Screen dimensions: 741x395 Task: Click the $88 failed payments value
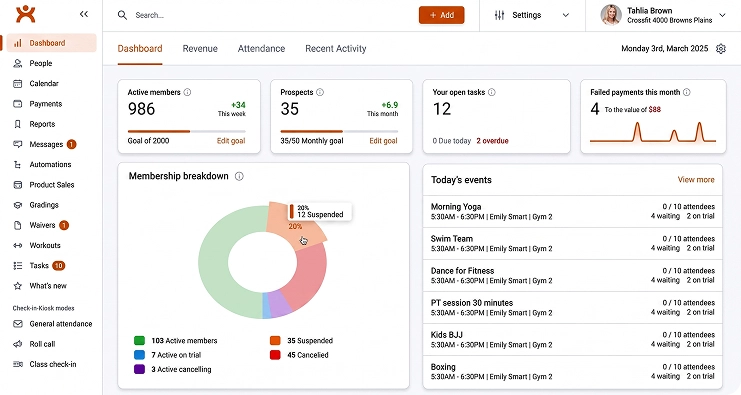655,110
